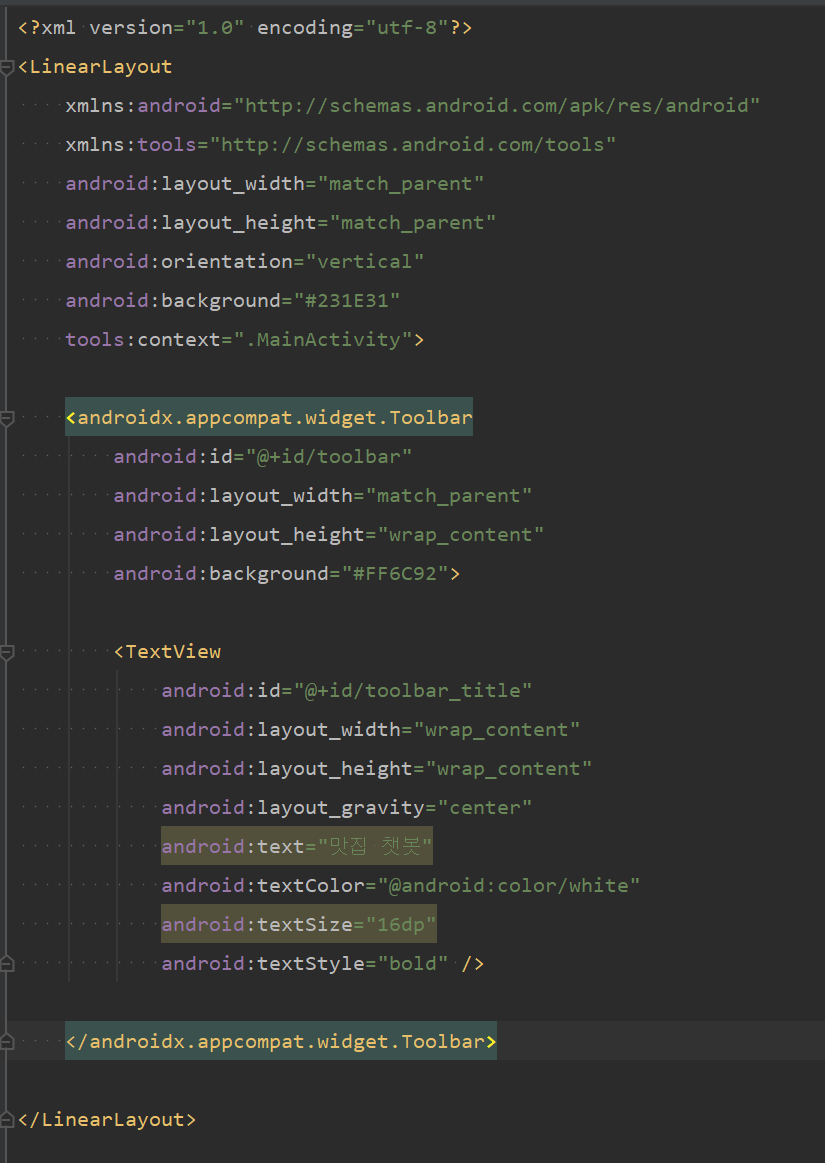Click the android:orientation attribute name

point(179,262)
